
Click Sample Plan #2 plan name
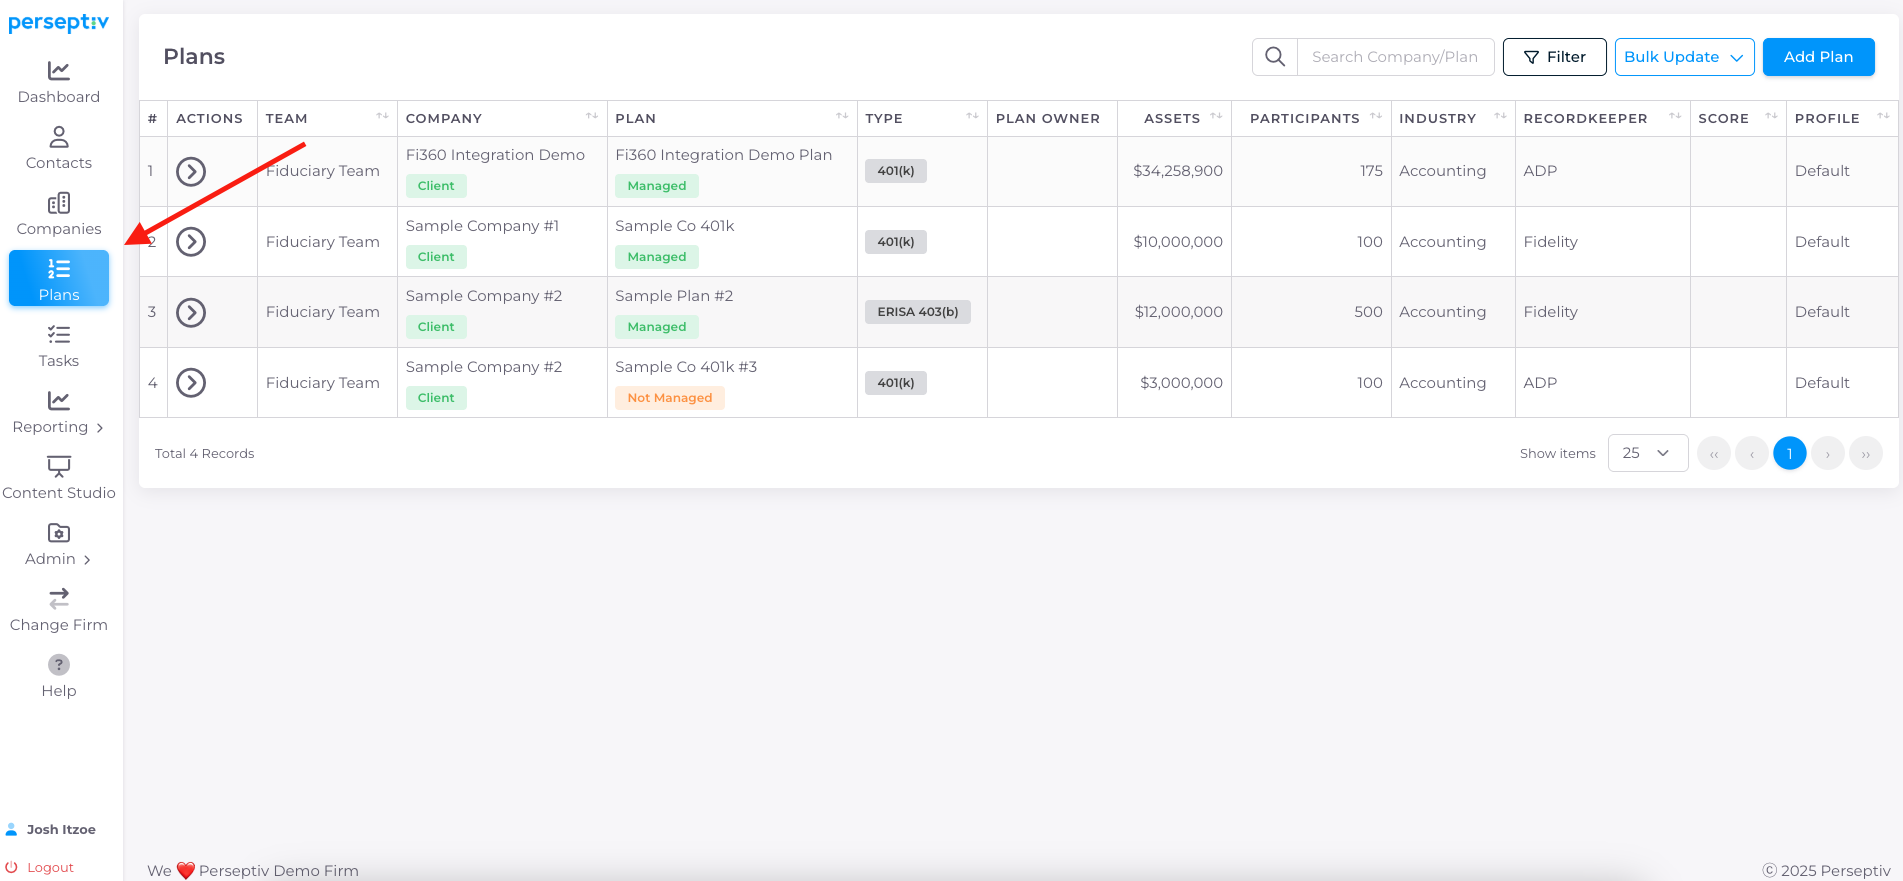[x=674, y=296]
